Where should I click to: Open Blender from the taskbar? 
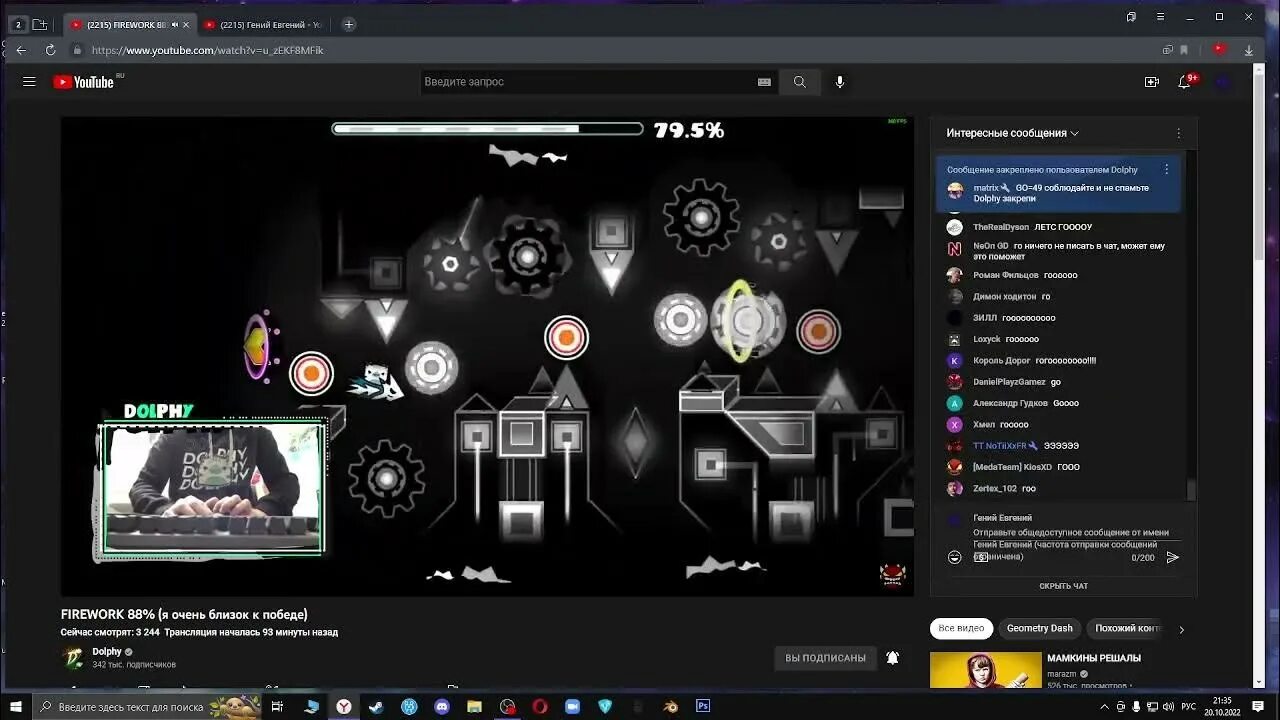(x=670, y=706)
